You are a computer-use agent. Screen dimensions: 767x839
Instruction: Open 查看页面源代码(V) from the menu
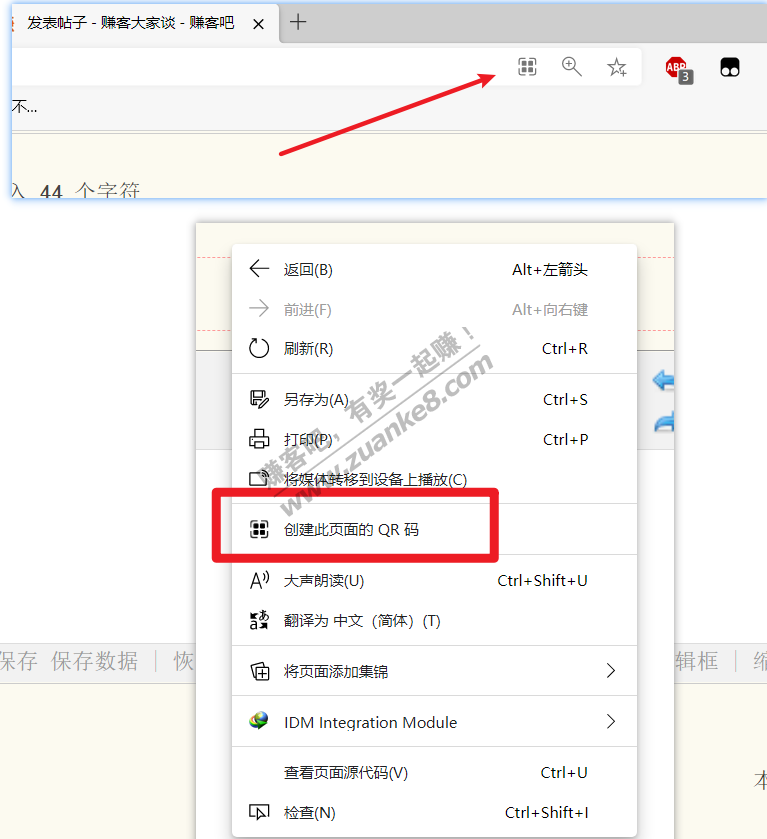346,773
